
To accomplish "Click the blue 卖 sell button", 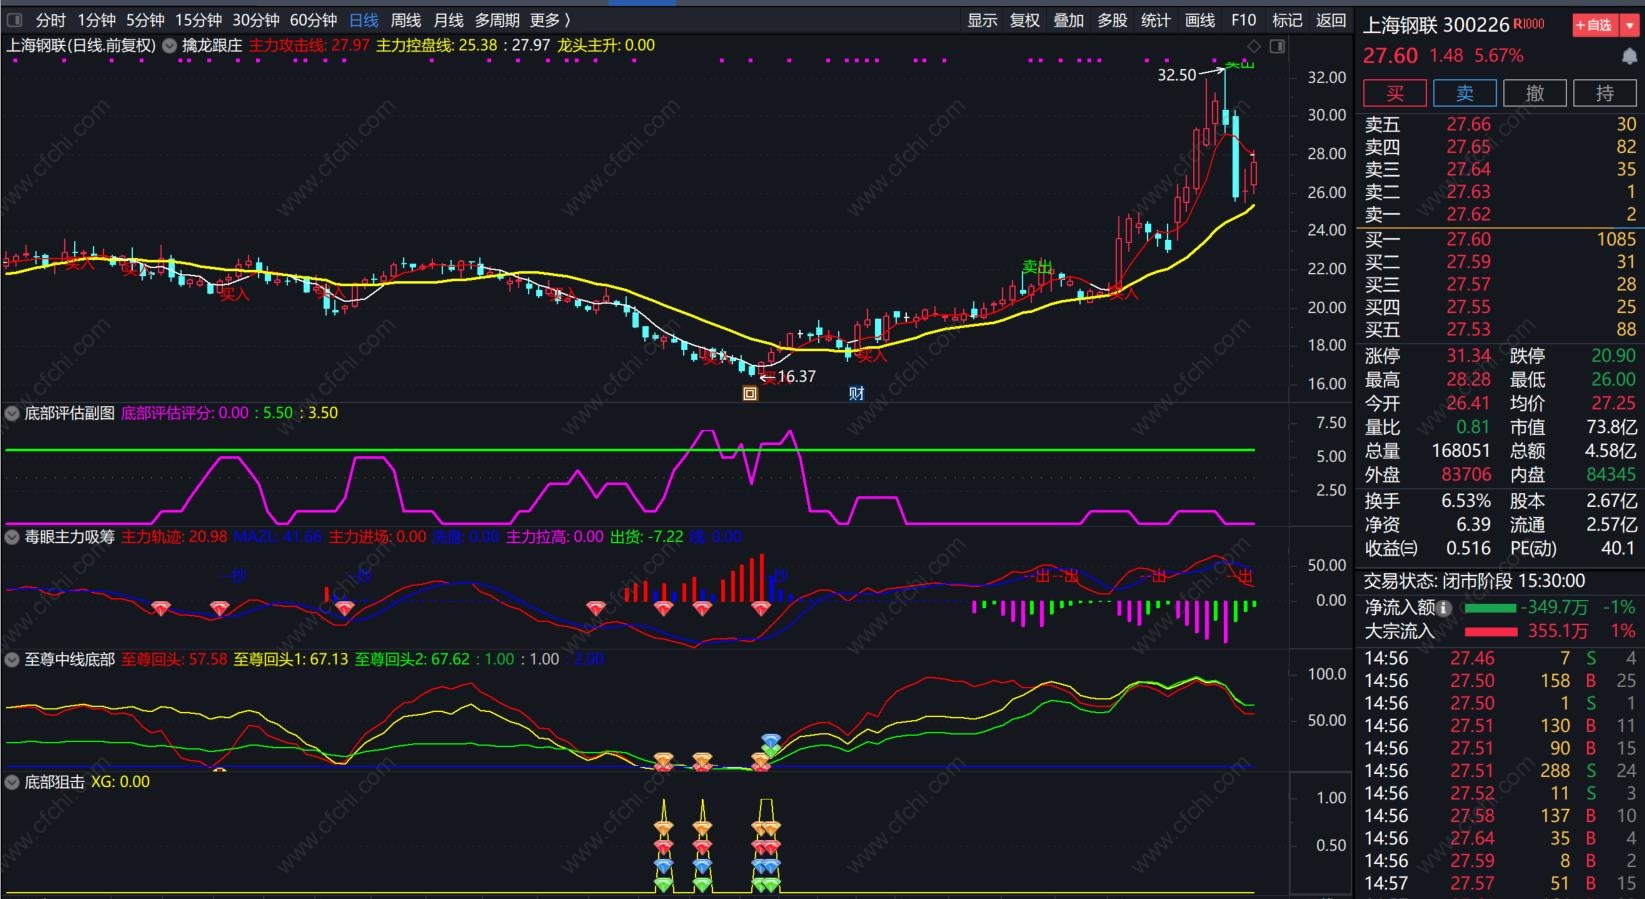I will pos(1465,93).
